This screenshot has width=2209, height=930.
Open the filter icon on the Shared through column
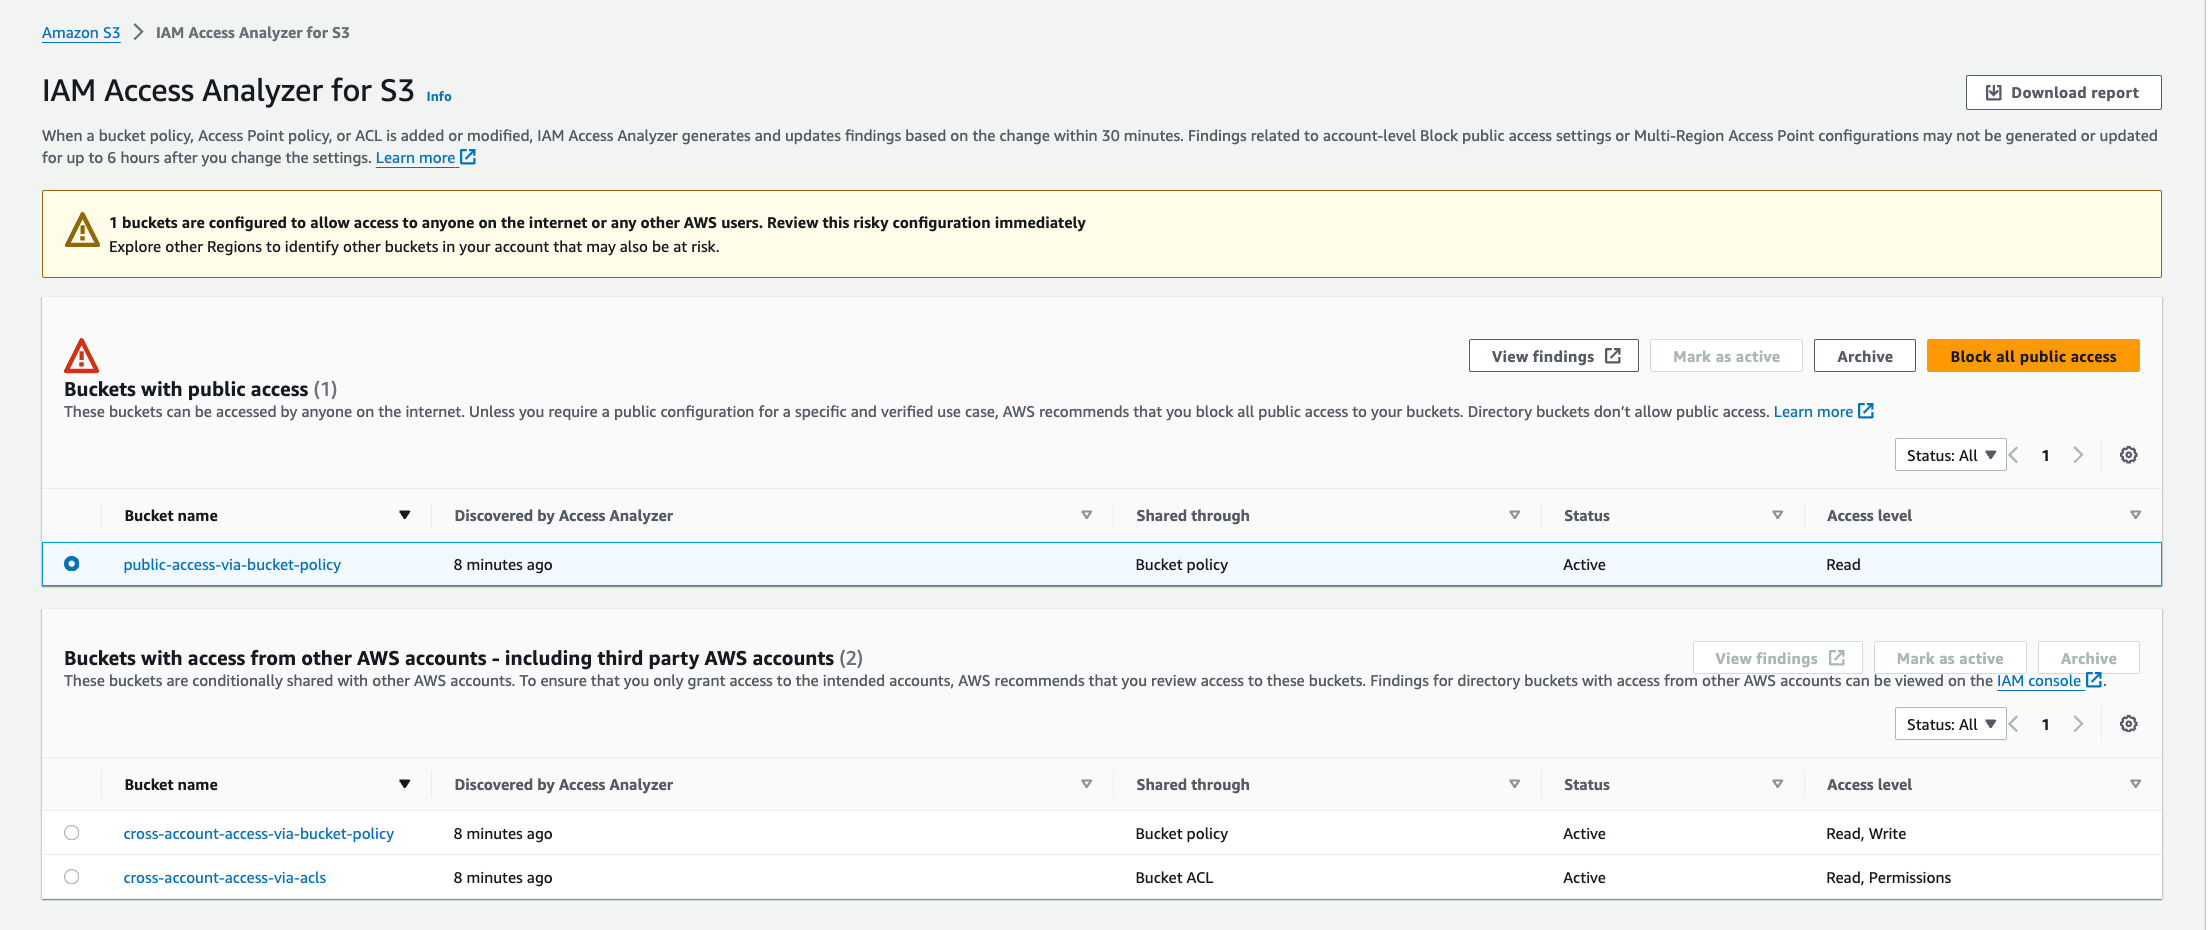coord(1514,515)
